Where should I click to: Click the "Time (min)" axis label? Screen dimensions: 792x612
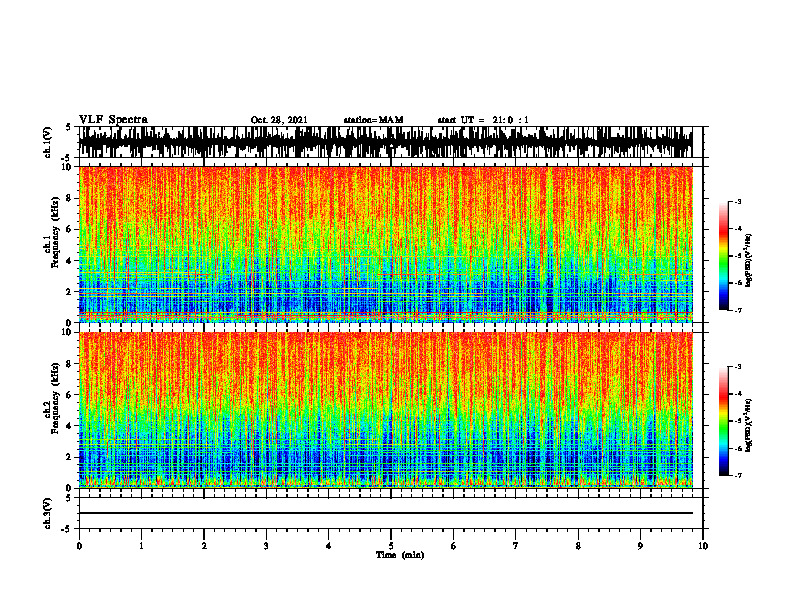(400, 555)
